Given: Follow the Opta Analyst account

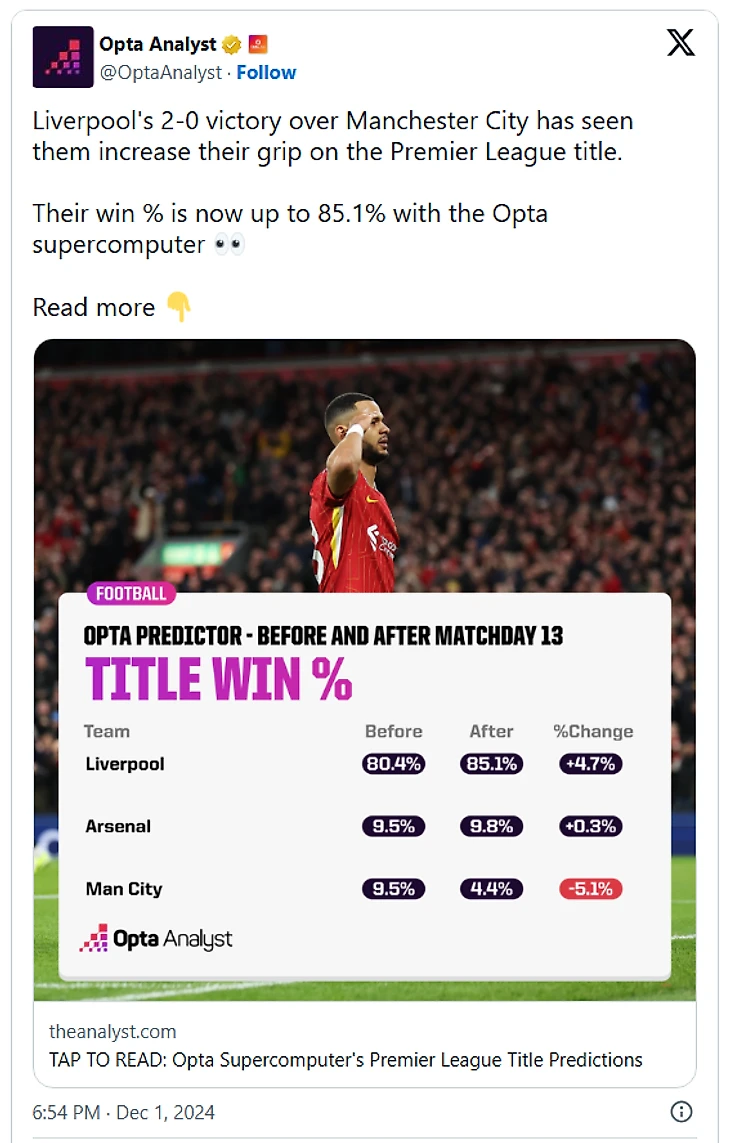Looking at the screenshot, I should pos(266,73).
